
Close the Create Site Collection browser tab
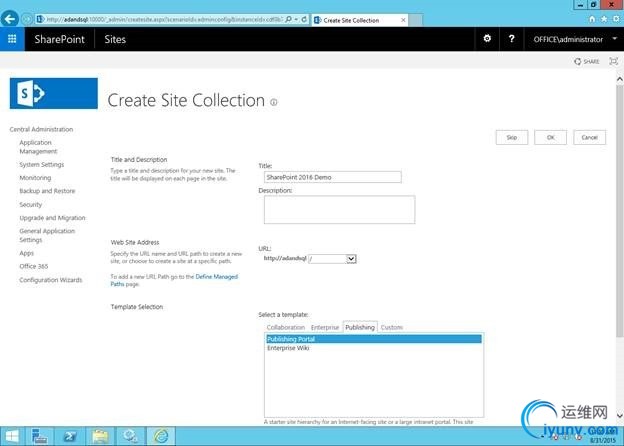pyautogui.click(x=403, y=20)
